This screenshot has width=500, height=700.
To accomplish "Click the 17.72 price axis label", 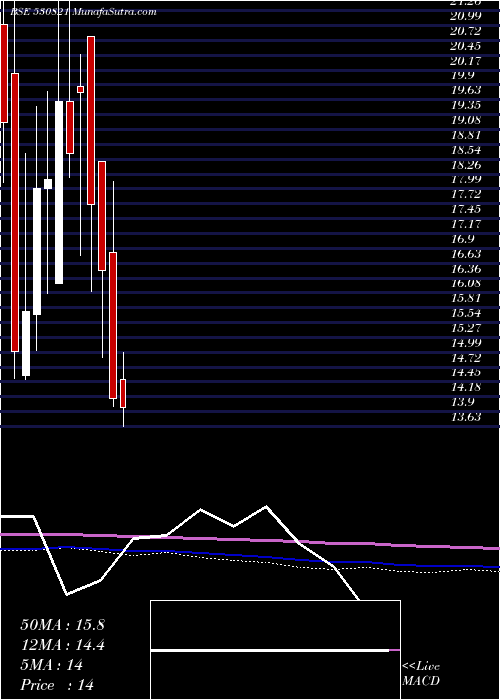I will [466, 194].
